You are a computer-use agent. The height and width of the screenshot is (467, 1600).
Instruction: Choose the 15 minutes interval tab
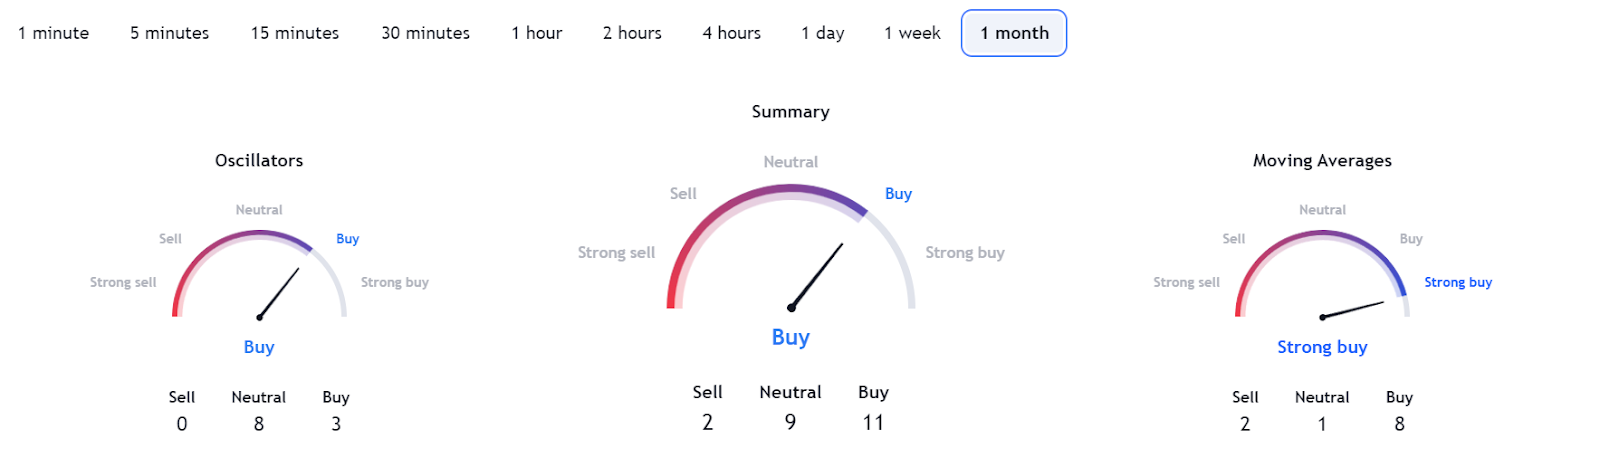tap(295, 33)
